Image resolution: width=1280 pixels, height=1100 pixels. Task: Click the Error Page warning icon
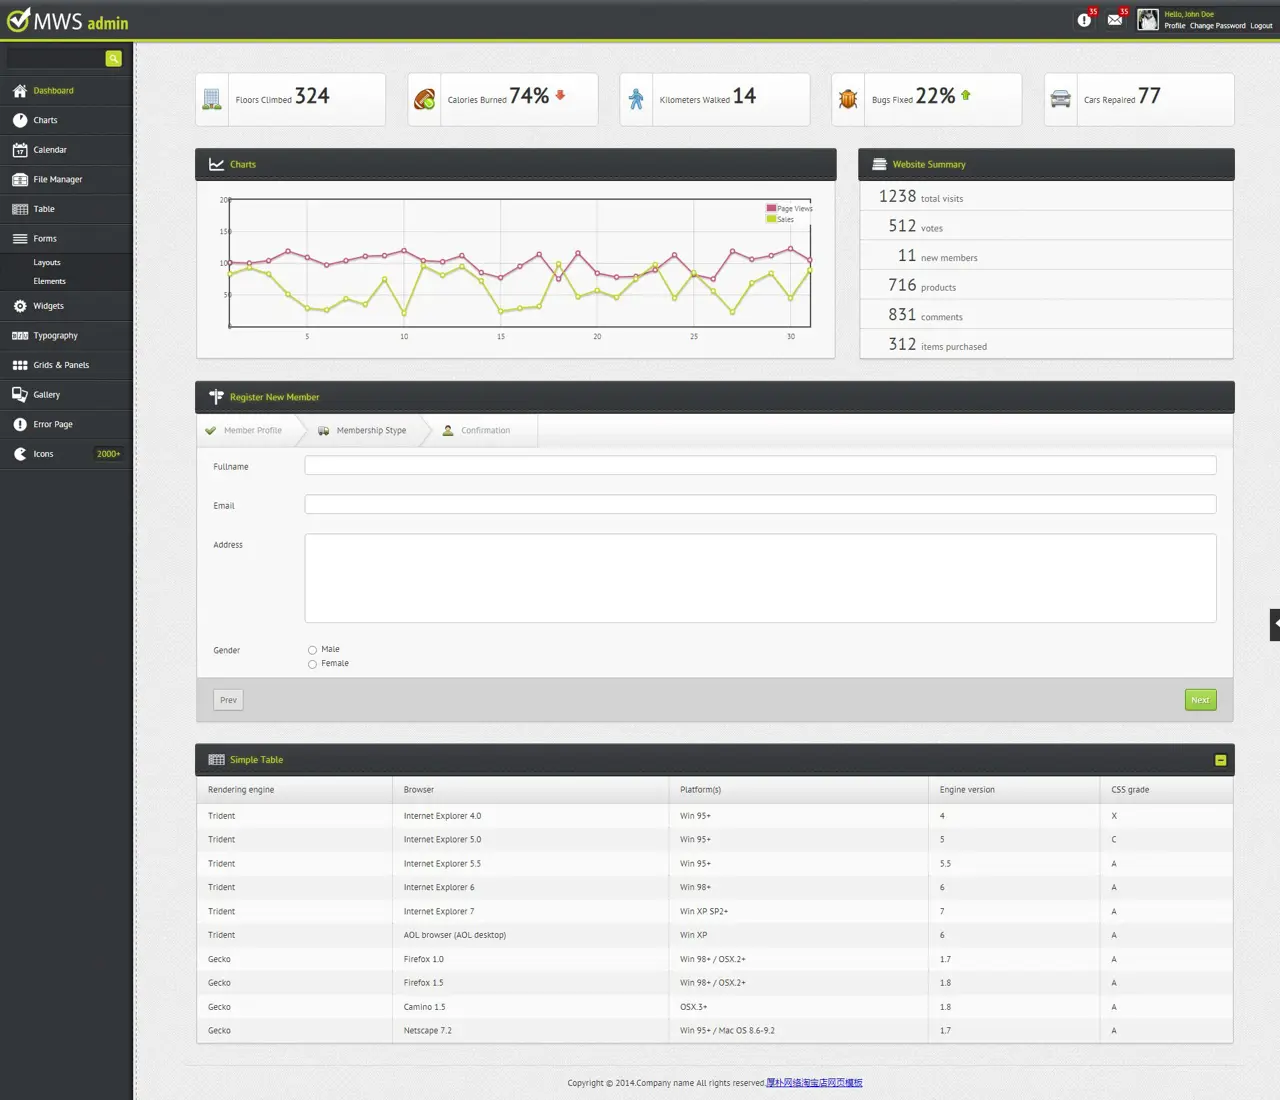point(20,425)
